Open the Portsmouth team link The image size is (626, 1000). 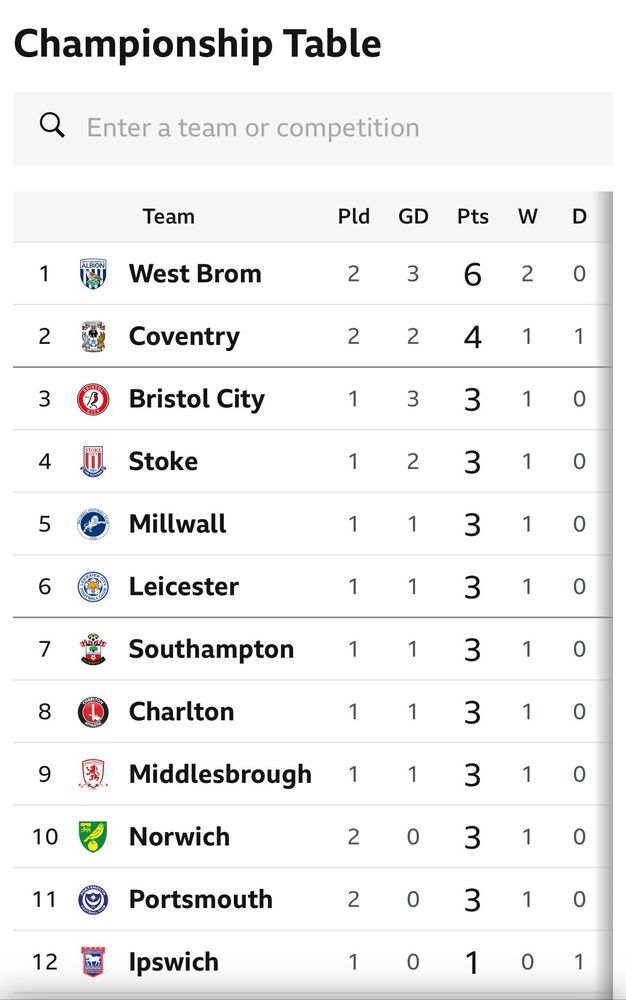(x=201, y=899)
